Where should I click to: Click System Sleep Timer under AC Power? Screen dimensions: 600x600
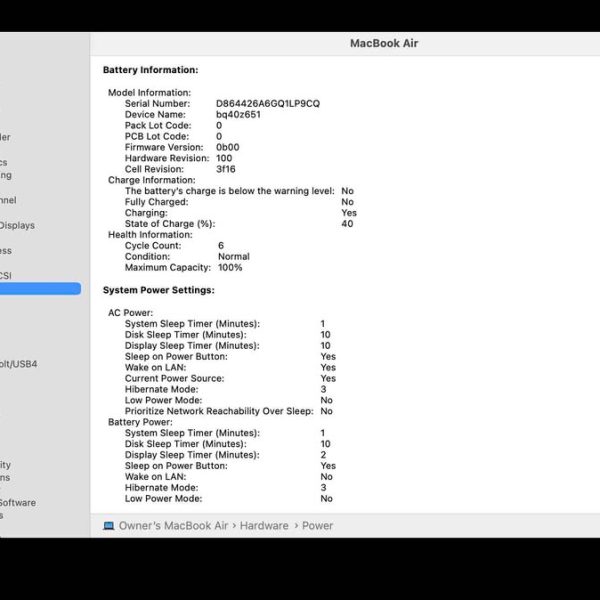click(192, 324)
